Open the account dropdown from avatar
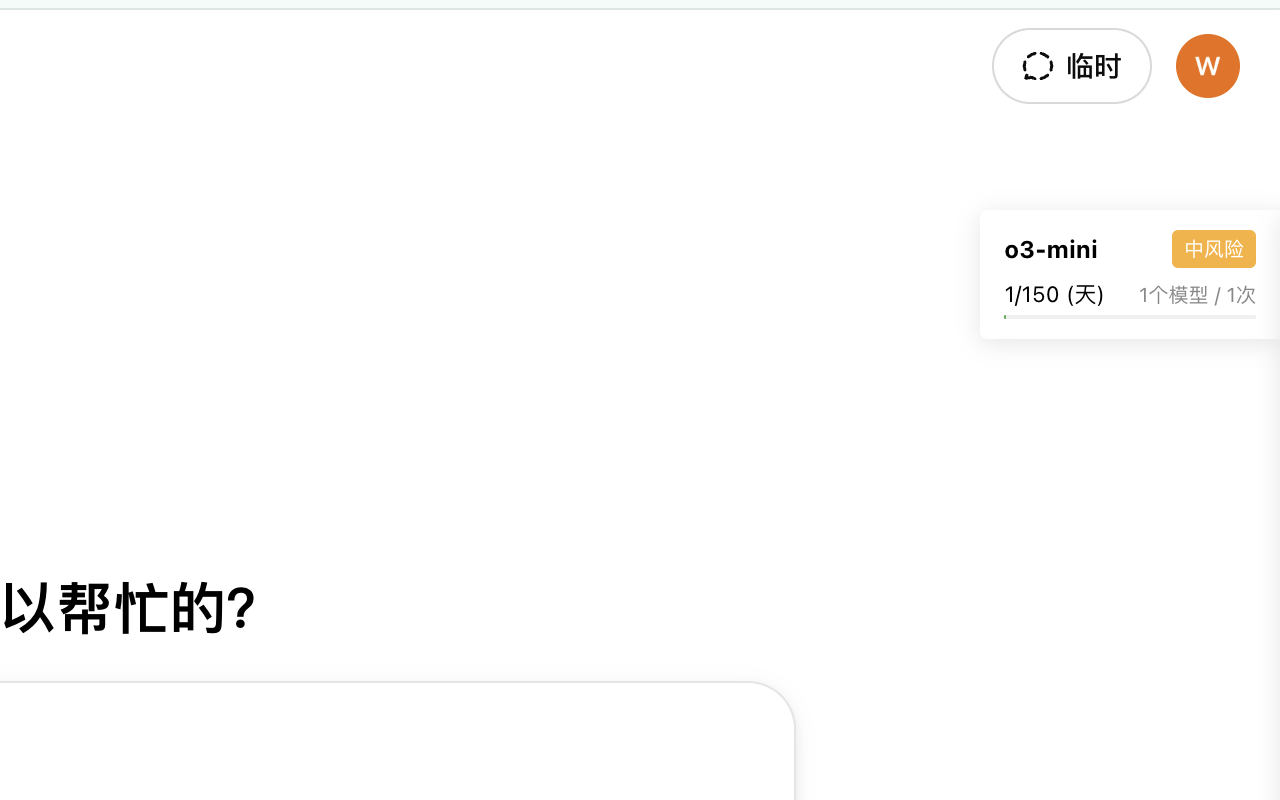Screen dimensions: 1280x800 point(1207,65)
